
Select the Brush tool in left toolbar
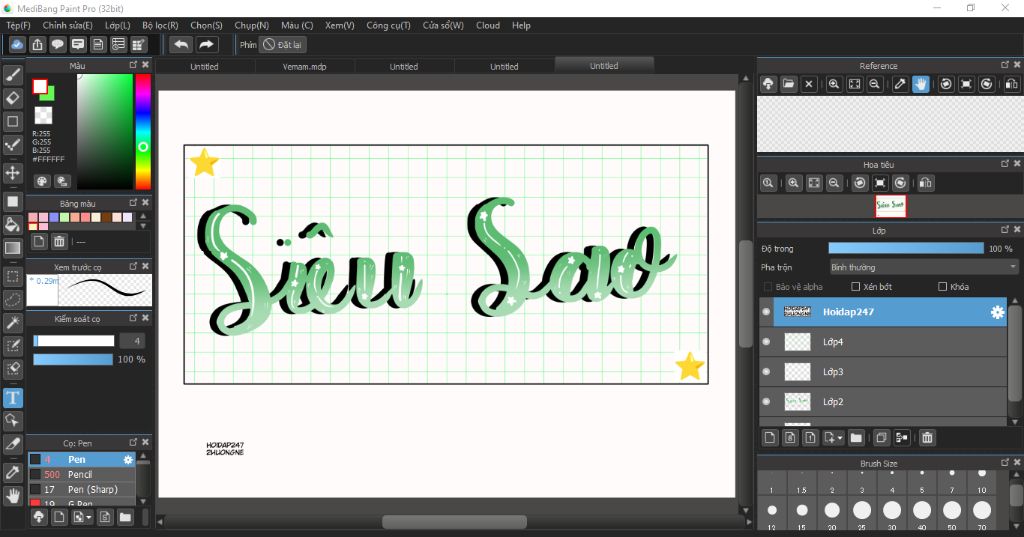coord(12,74)
